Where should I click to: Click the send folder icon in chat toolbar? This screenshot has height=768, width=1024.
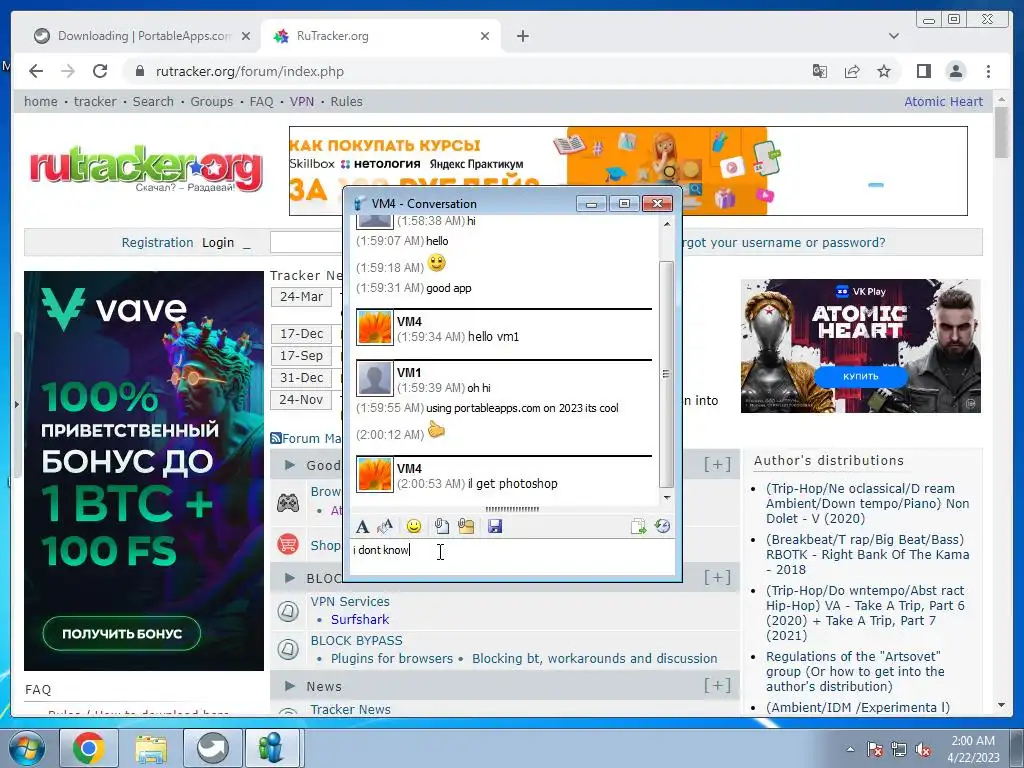(x=466, y=526)
